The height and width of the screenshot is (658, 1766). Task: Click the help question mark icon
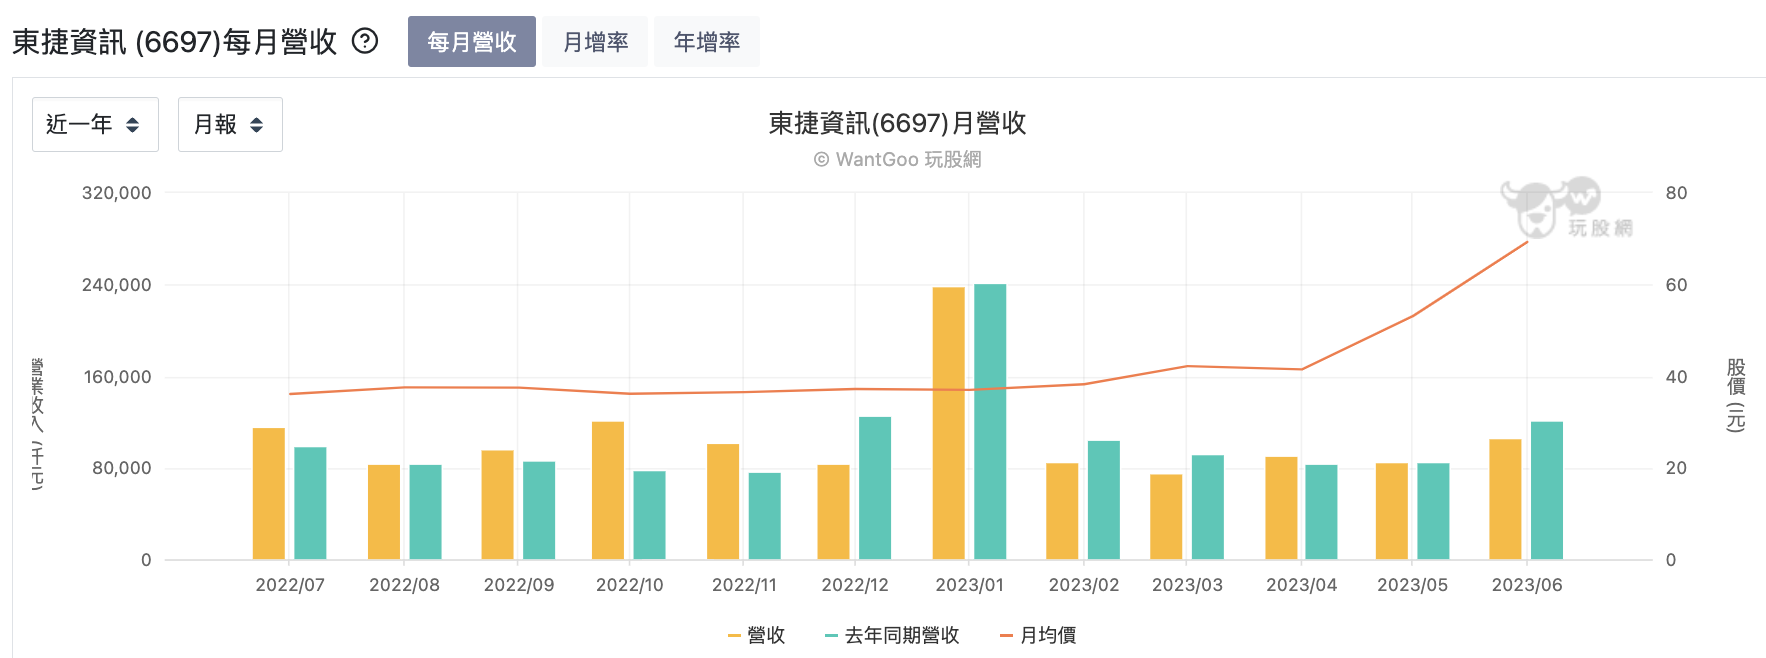(x=366, y=41)
